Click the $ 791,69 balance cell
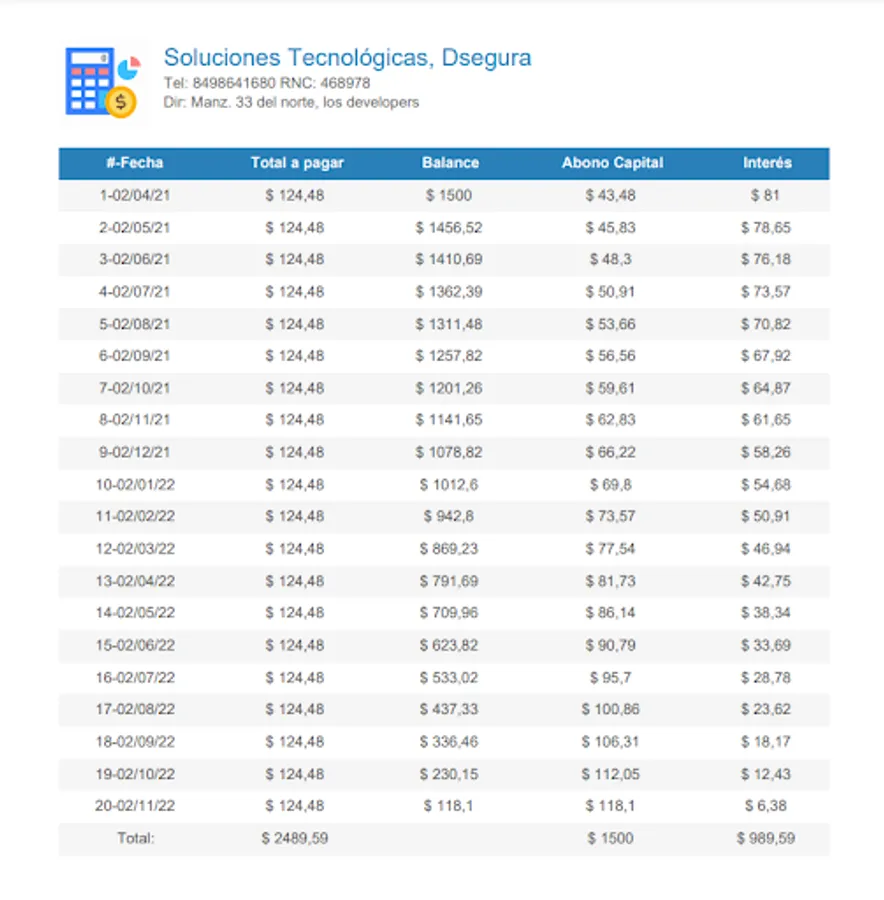 coord(449,581)
